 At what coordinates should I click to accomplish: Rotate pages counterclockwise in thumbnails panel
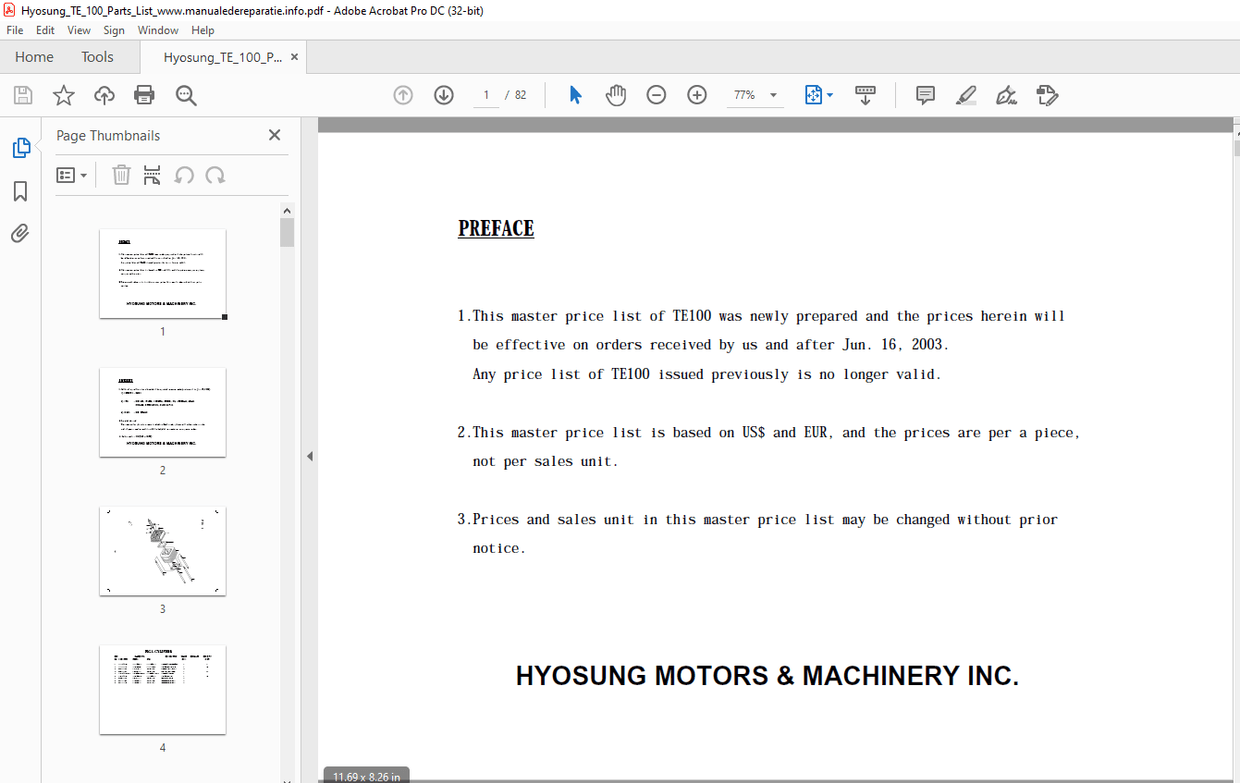[x=185, y=175]
